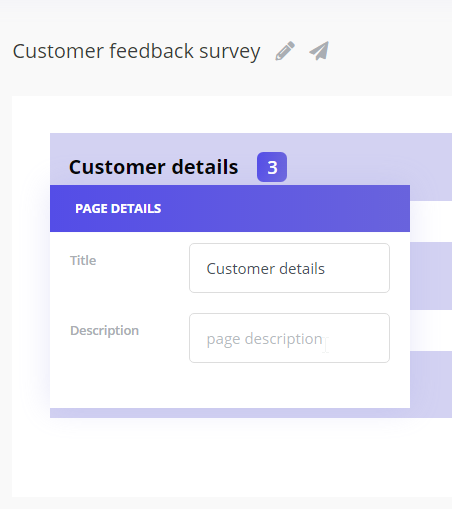Image resolution: width=452 pixels, height=509 pixels.
Task: Click the number 3 badge
Action: pyautogui.click(x=272, y=167)
